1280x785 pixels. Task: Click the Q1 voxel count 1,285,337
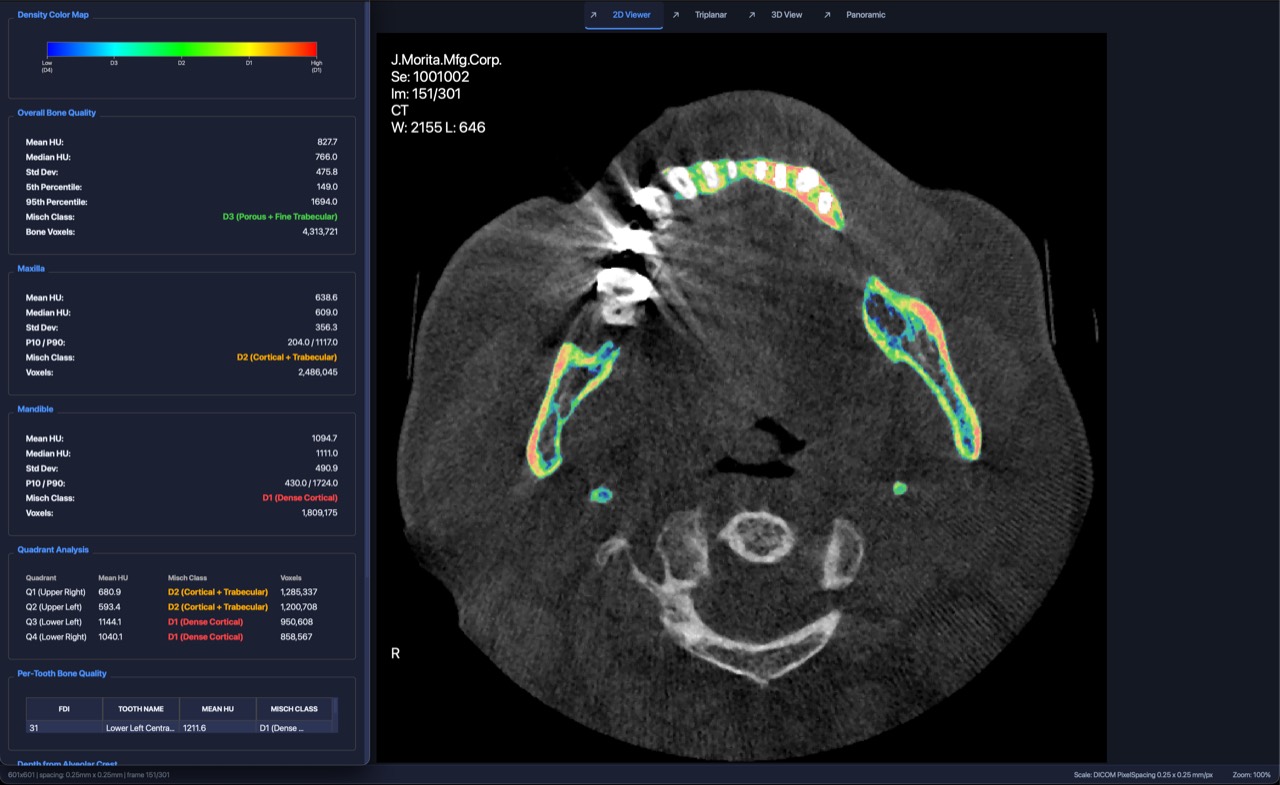coord(299,592)
